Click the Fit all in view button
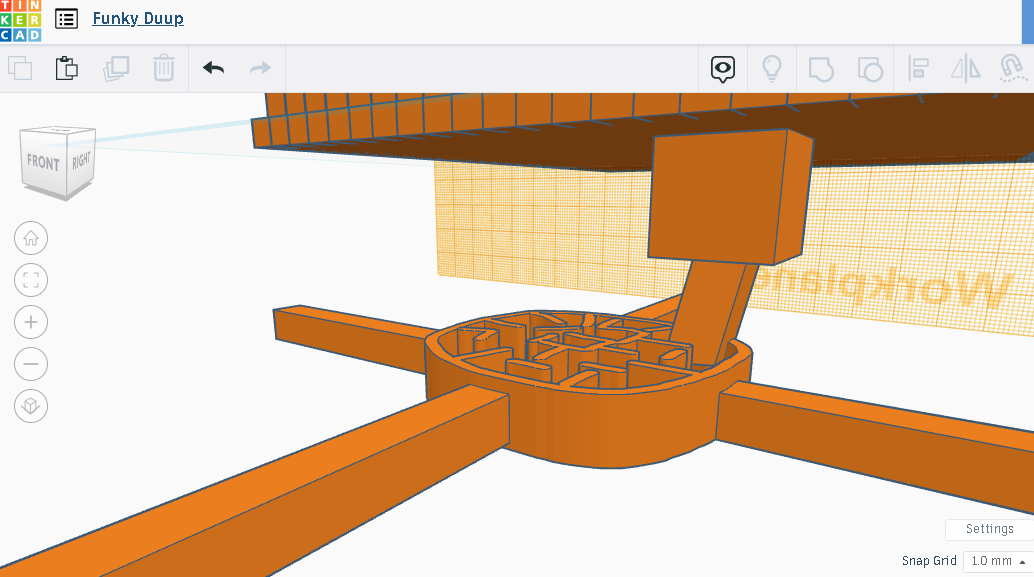Viewport: 1034px width, 577px height. point(31,280)
